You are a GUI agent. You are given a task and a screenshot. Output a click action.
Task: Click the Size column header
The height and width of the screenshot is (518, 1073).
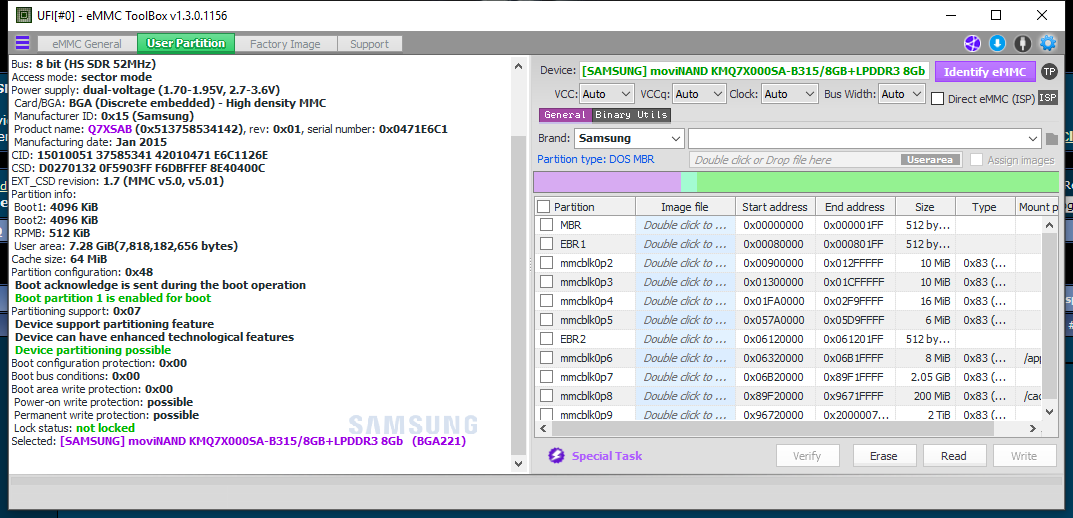(x=925, y=207)
